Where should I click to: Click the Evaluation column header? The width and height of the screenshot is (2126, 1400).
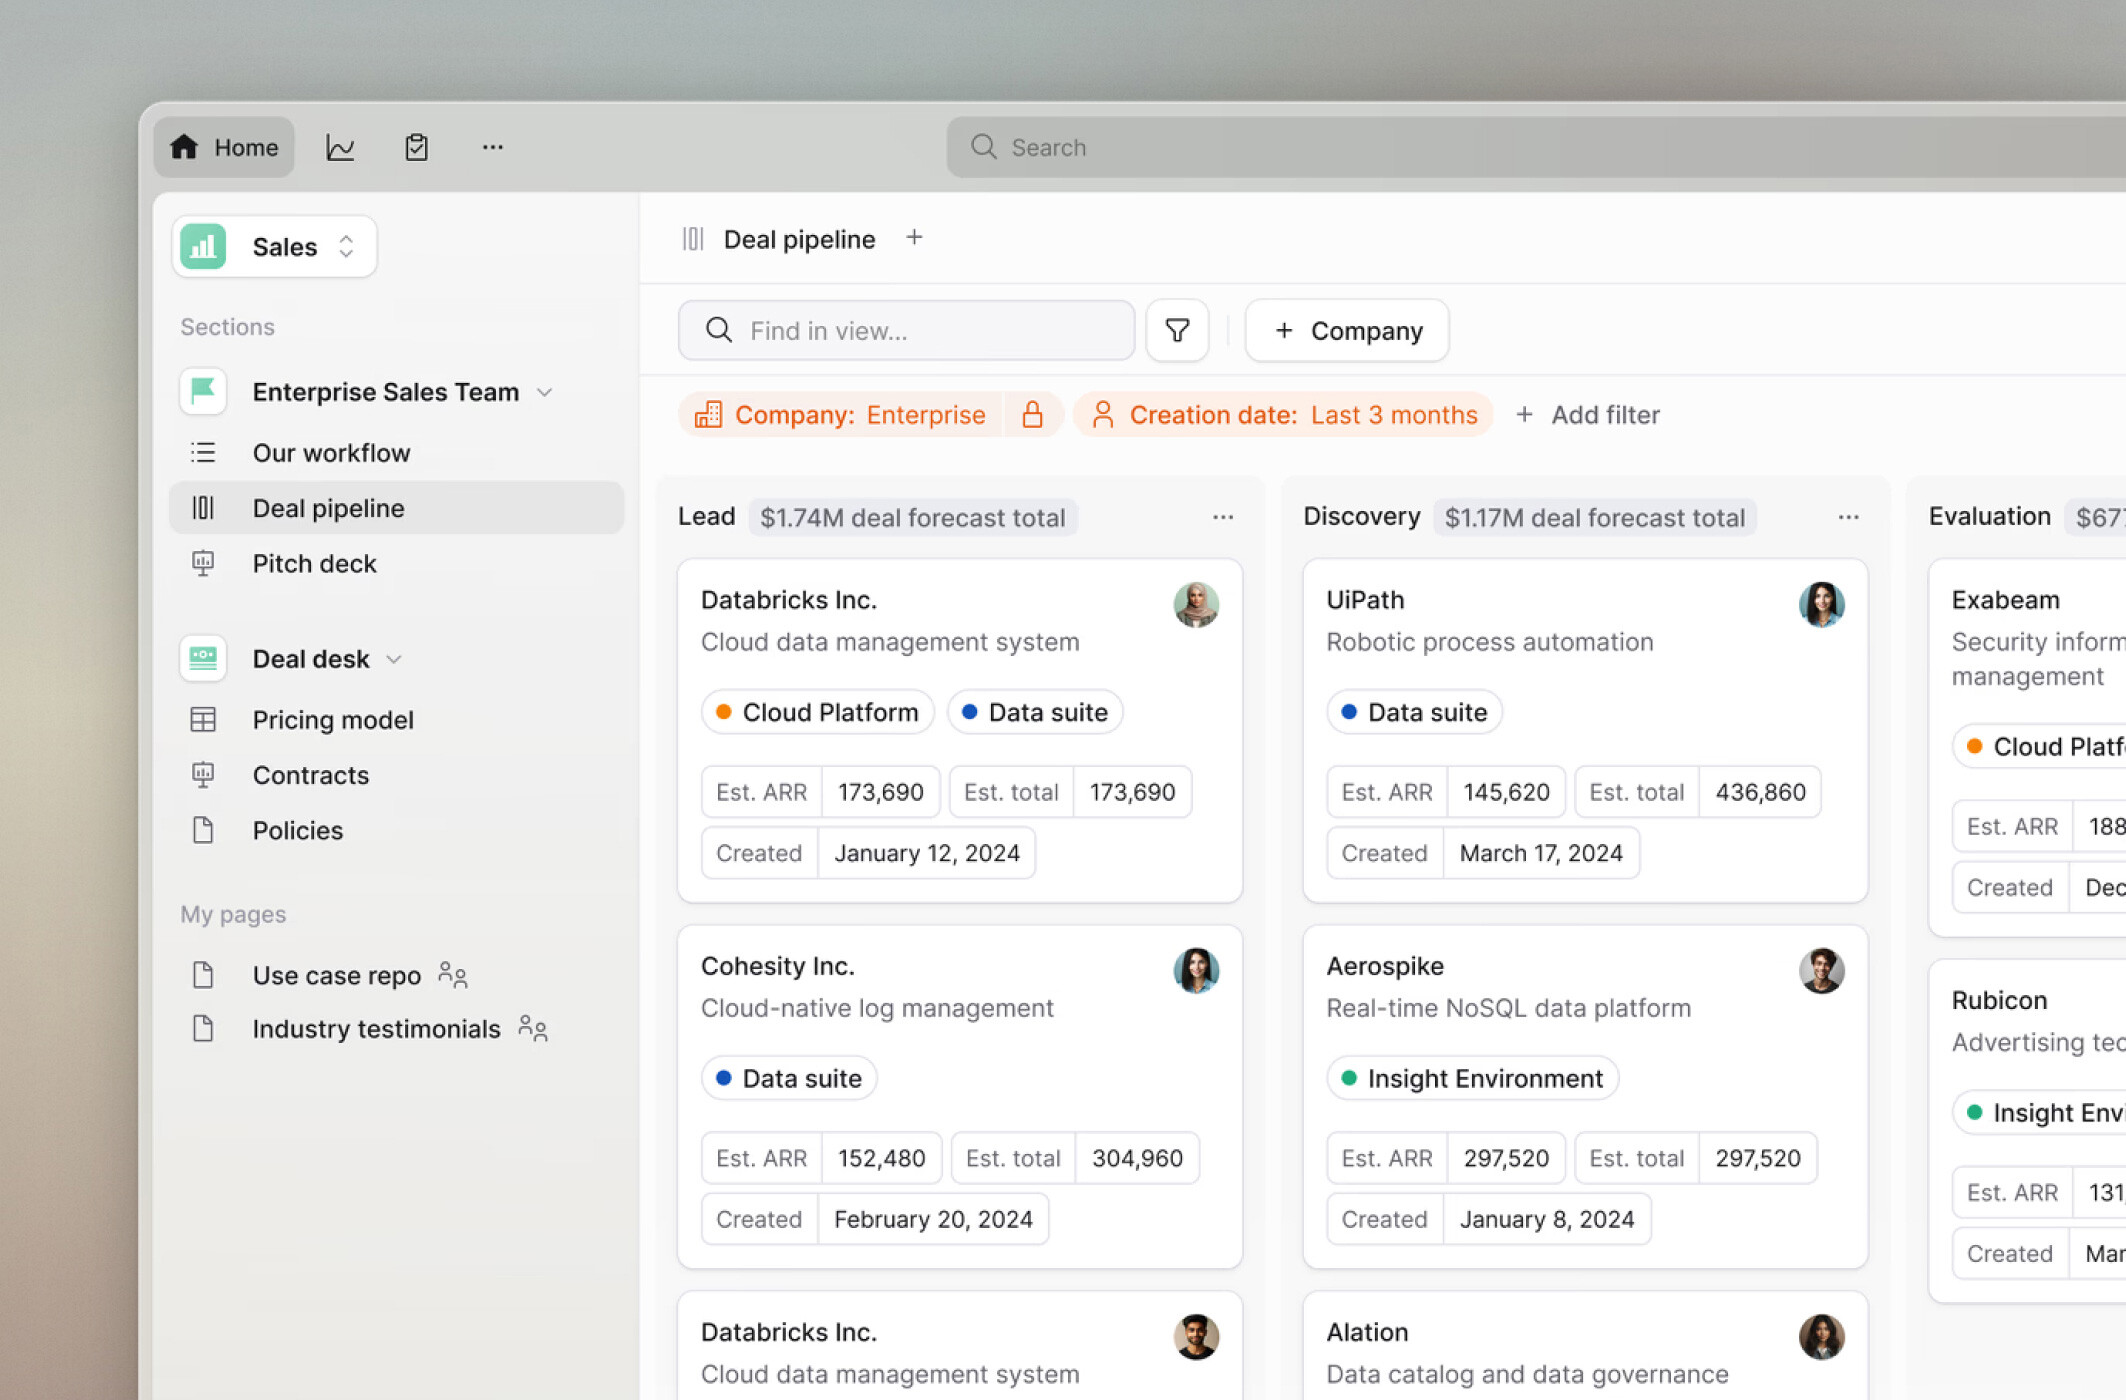click(1989, 517)
